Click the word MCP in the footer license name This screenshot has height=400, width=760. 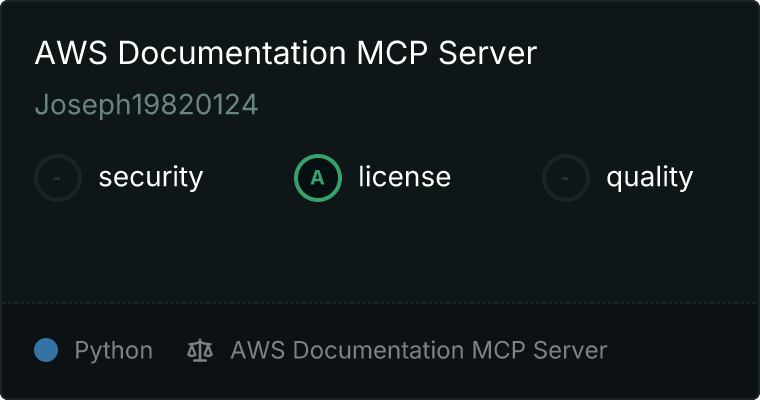[x=497, y=350]
